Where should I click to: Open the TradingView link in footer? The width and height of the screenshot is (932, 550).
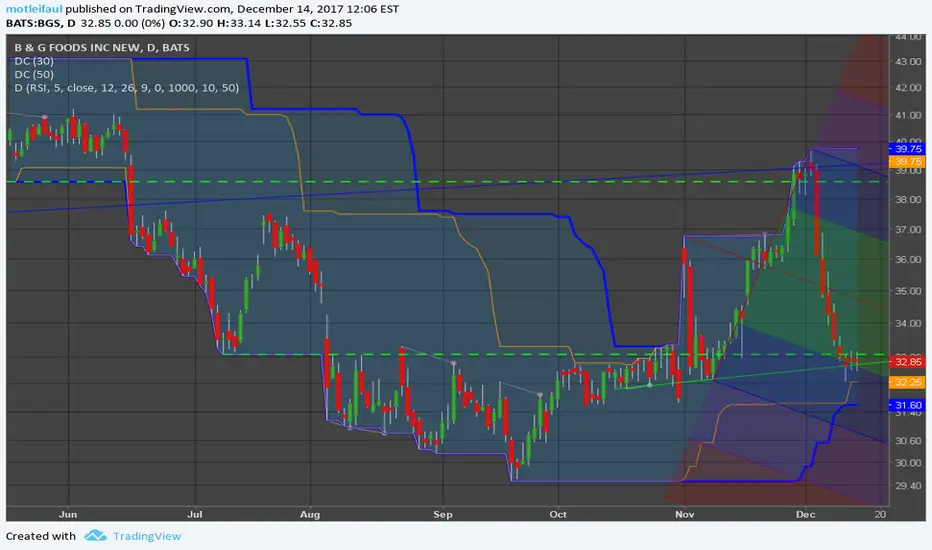[x=147, y=536]
